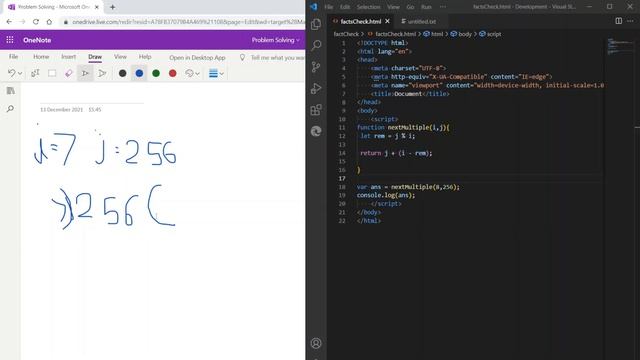Screen dimensions: 640x360
Task: Open the OneNote Help tab
Action: pos(145,57)
